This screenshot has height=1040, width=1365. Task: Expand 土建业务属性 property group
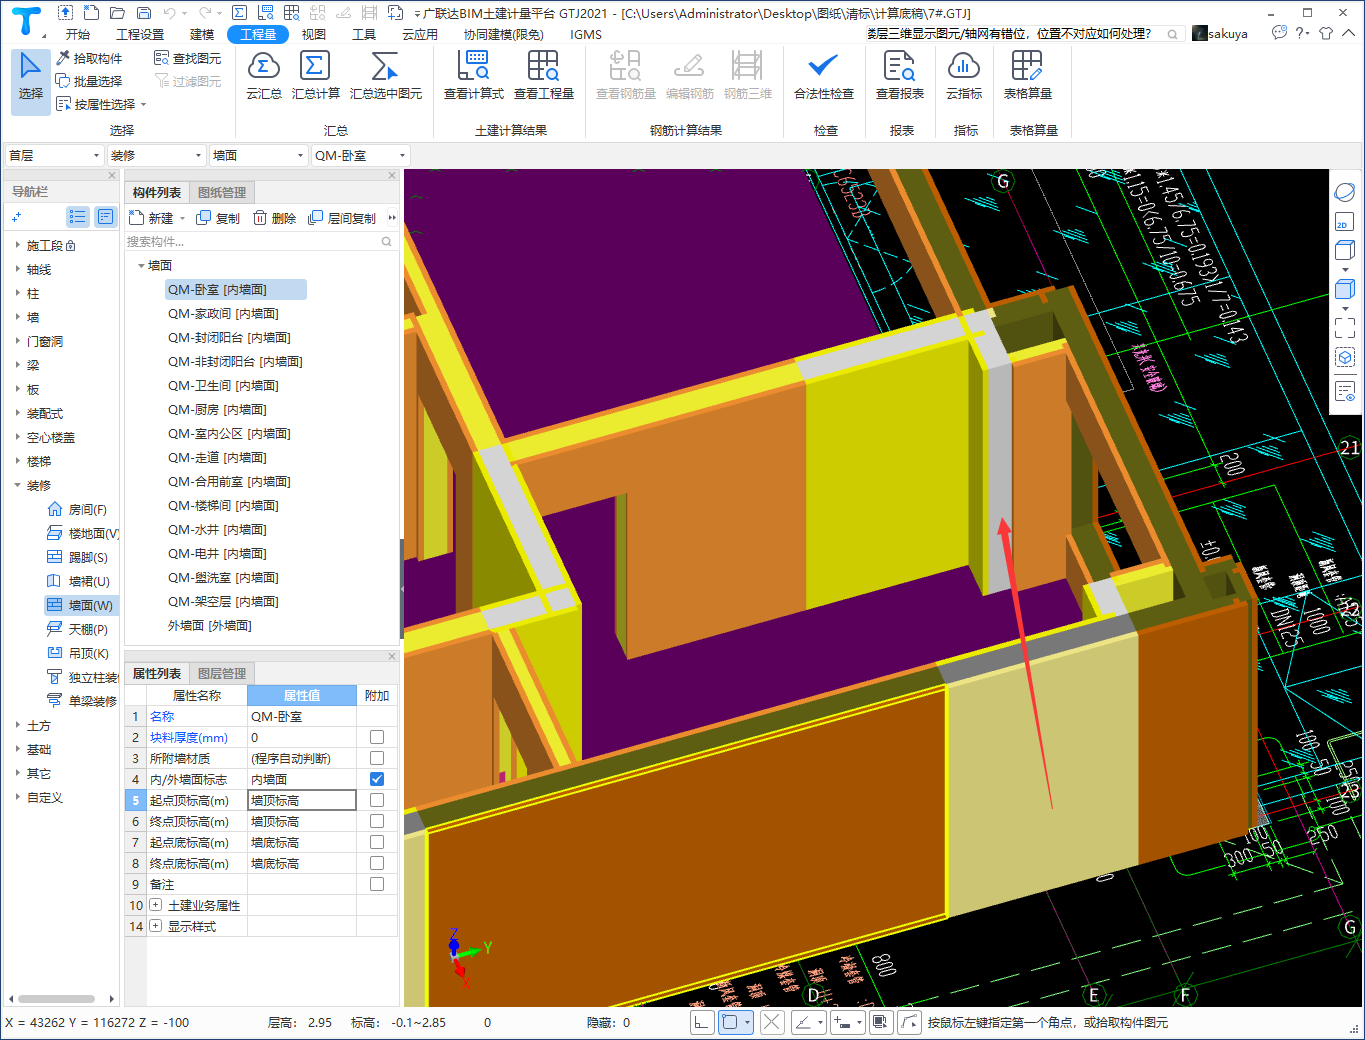click(x=156, y=905)
